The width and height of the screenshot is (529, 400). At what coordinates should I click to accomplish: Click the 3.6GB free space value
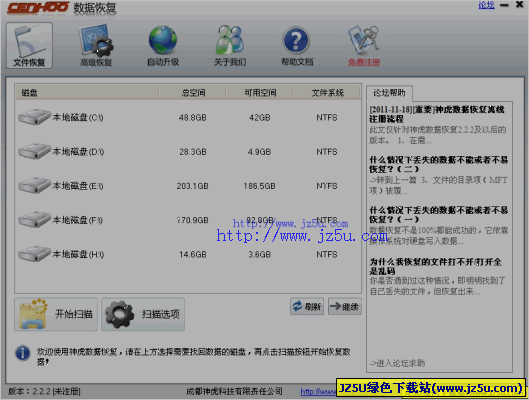259,254
